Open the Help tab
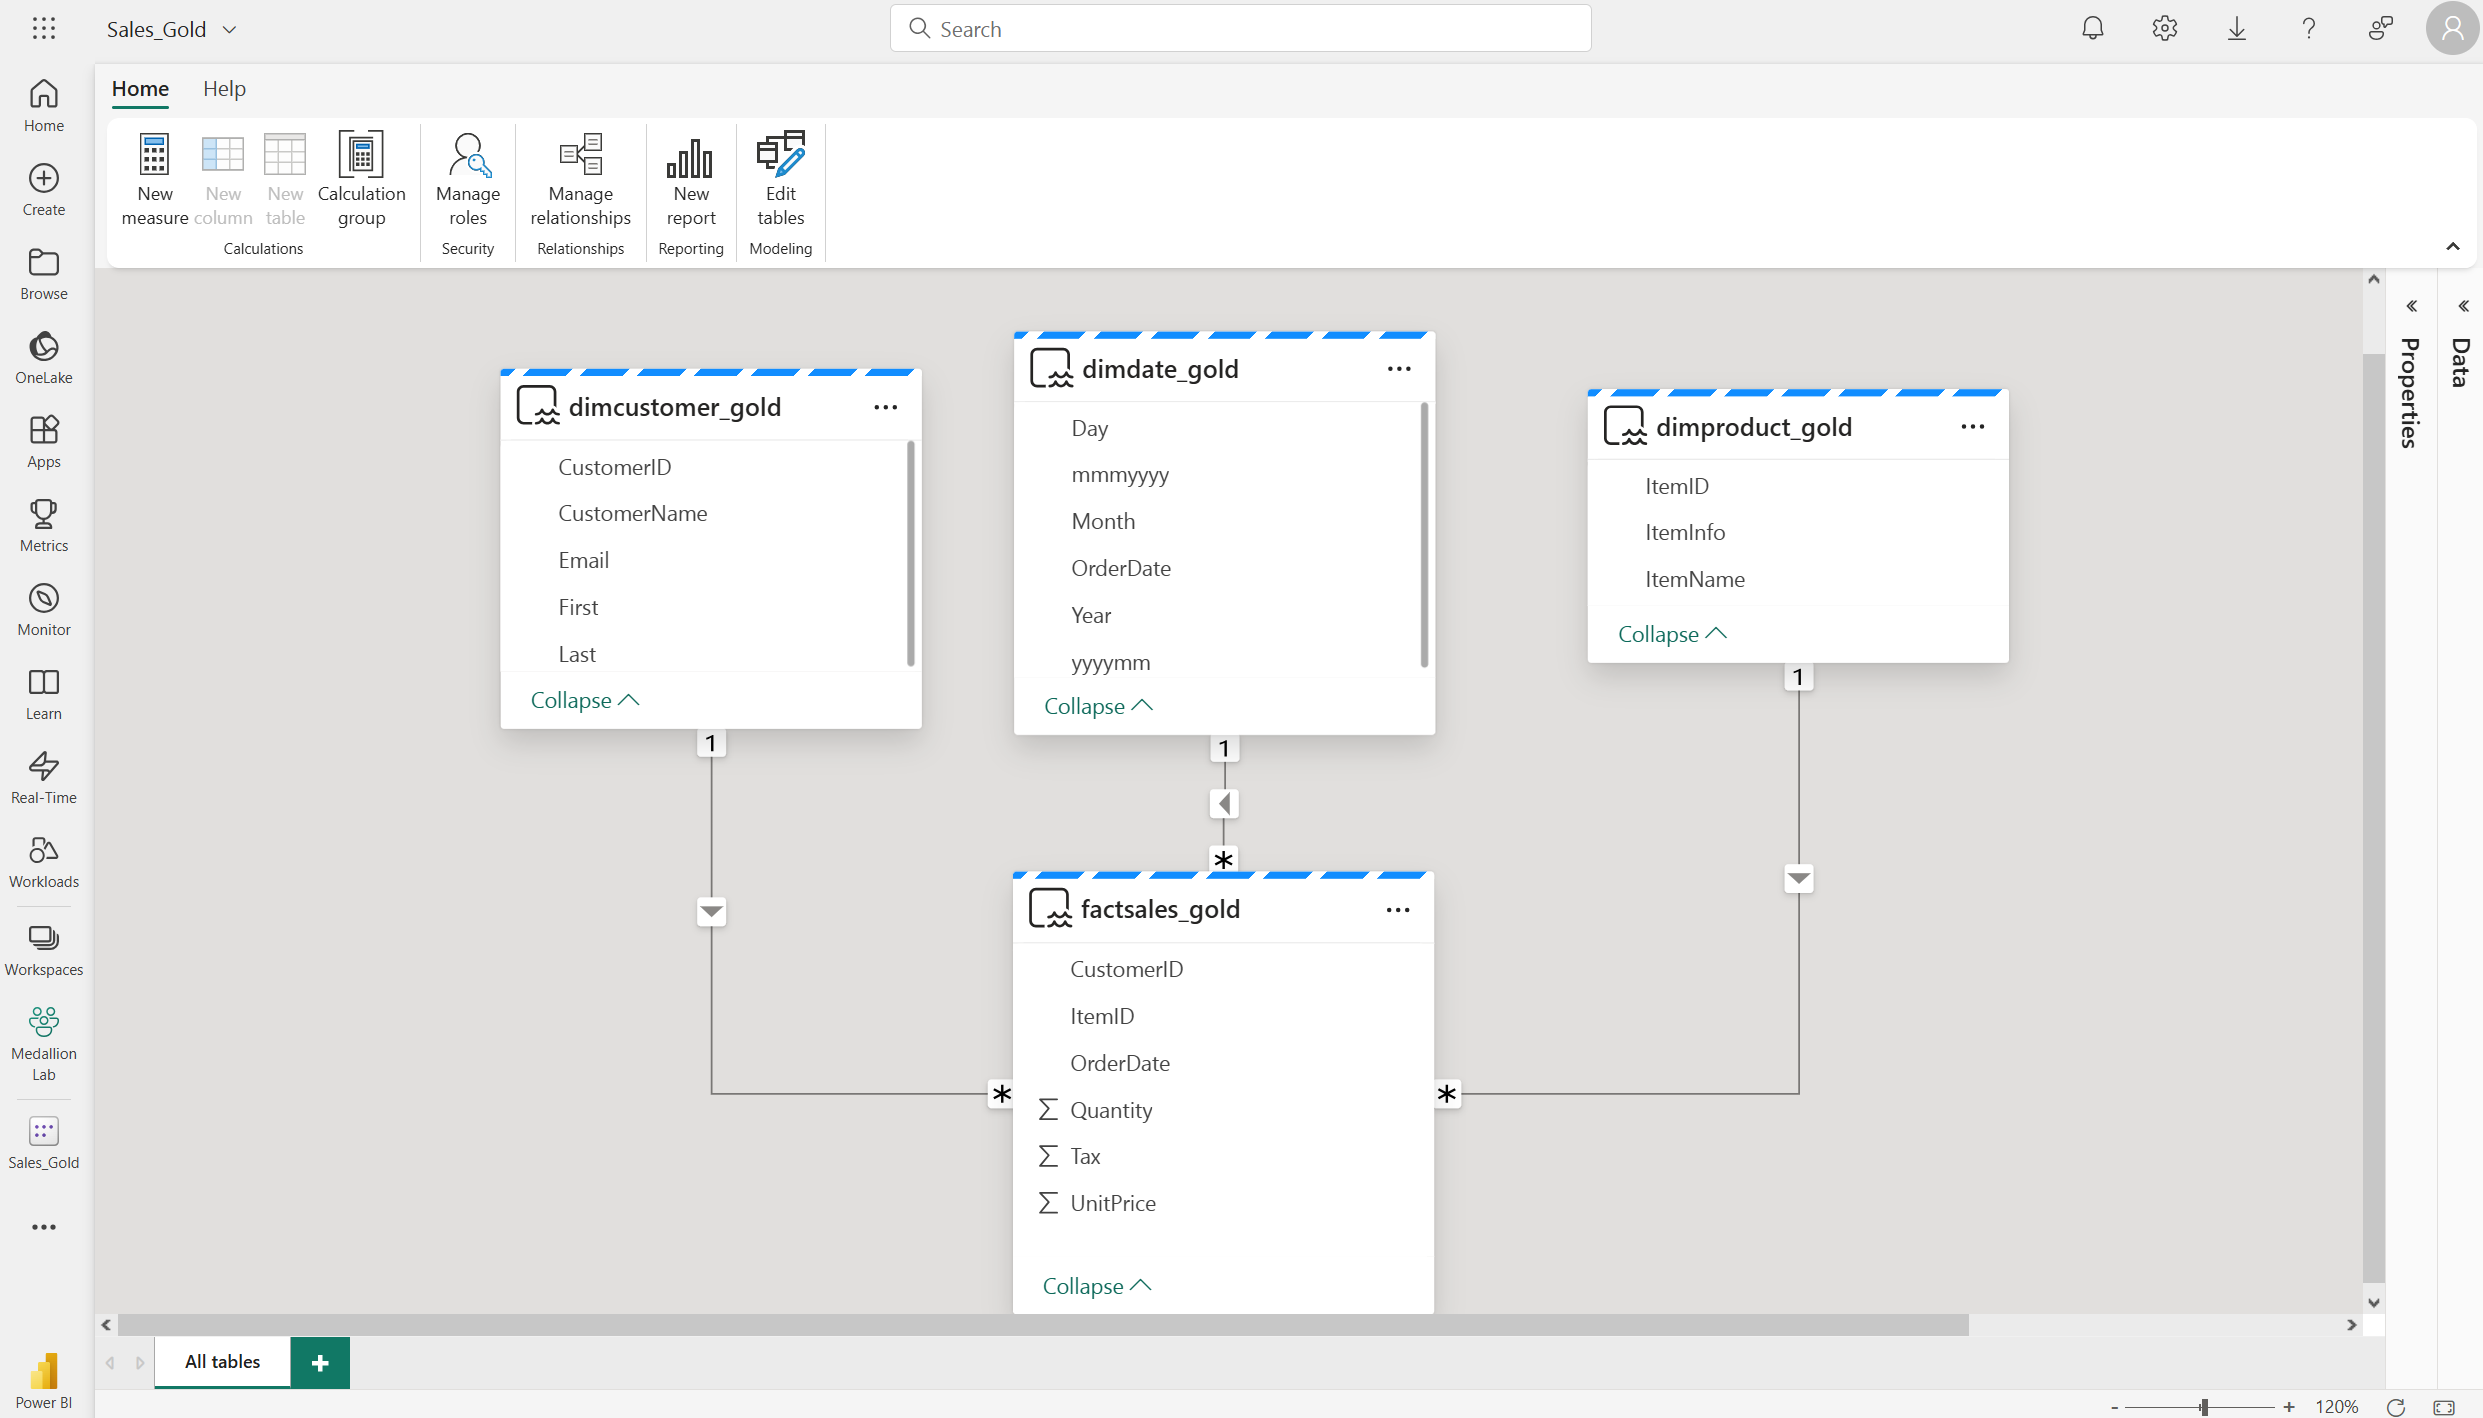Viewport: 2483px width, 1418px height. click(x=225, y=87)
